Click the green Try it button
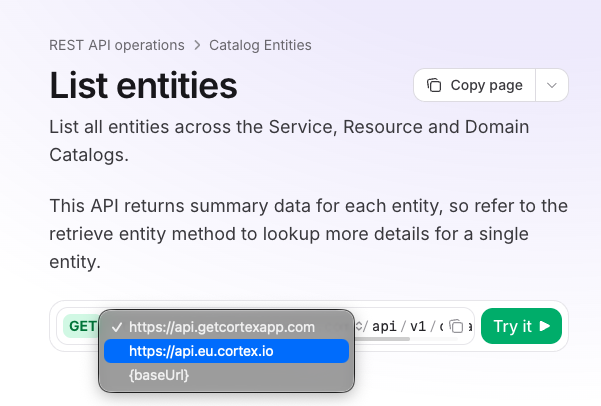 (x=521, y=326)
